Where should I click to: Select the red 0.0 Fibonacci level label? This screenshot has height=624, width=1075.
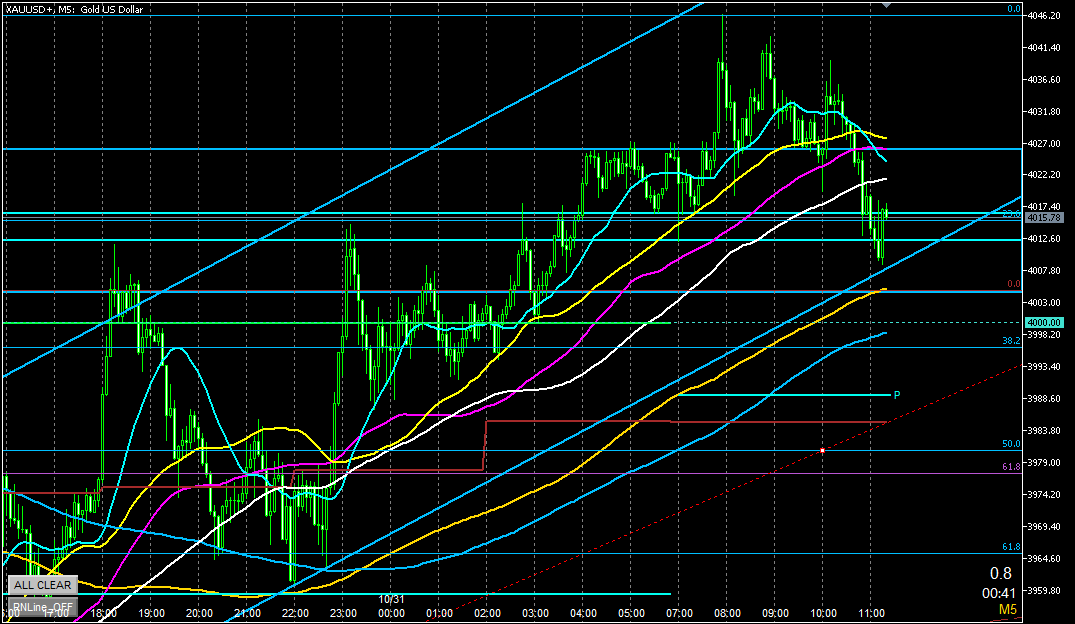coord(1012,285)
